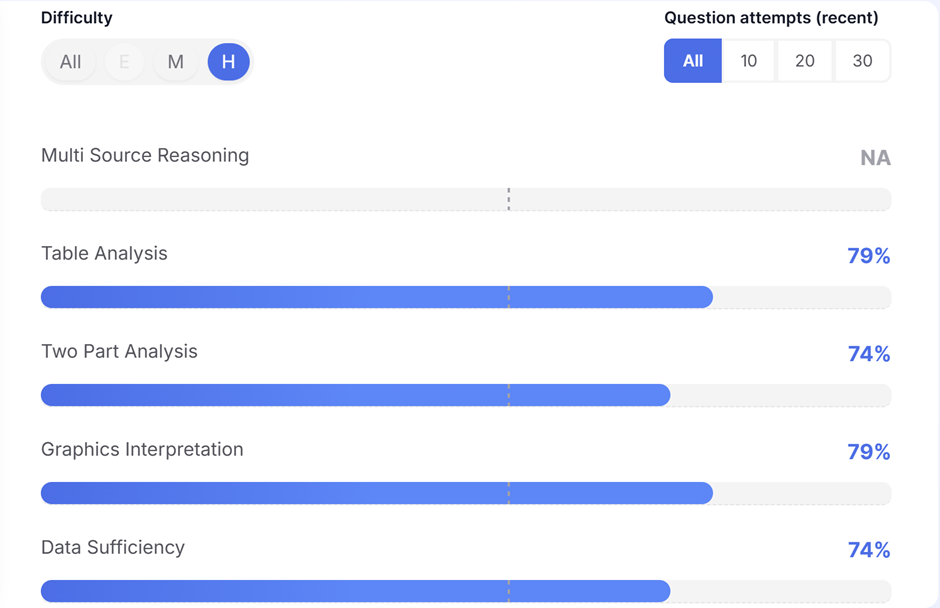Open the Table Analysis category label

pos(104,253)
